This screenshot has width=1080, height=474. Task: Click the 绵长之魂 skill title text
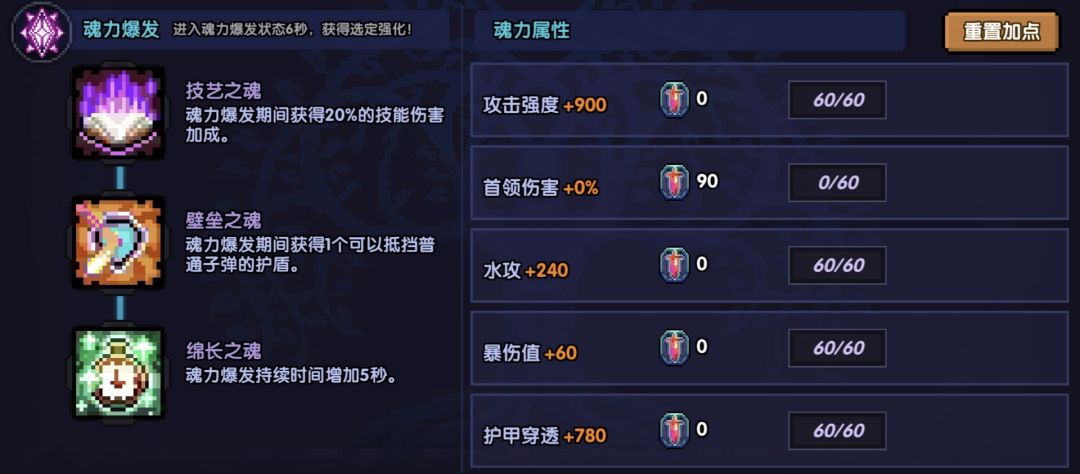pyautogui.click(x=223, y=351)
